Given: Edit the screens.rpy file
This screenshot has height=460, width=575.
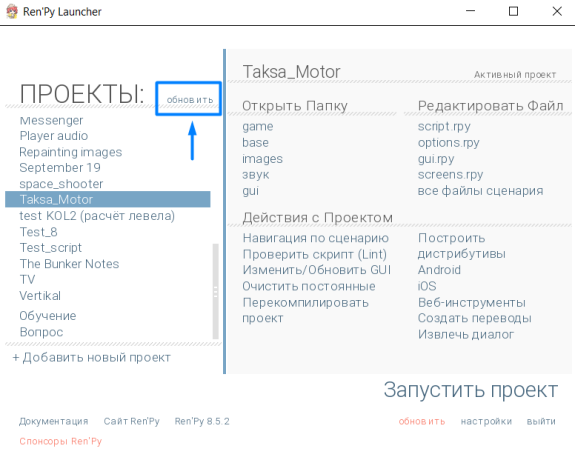Looking at the screenshot, I should click(x=450, y=175).
